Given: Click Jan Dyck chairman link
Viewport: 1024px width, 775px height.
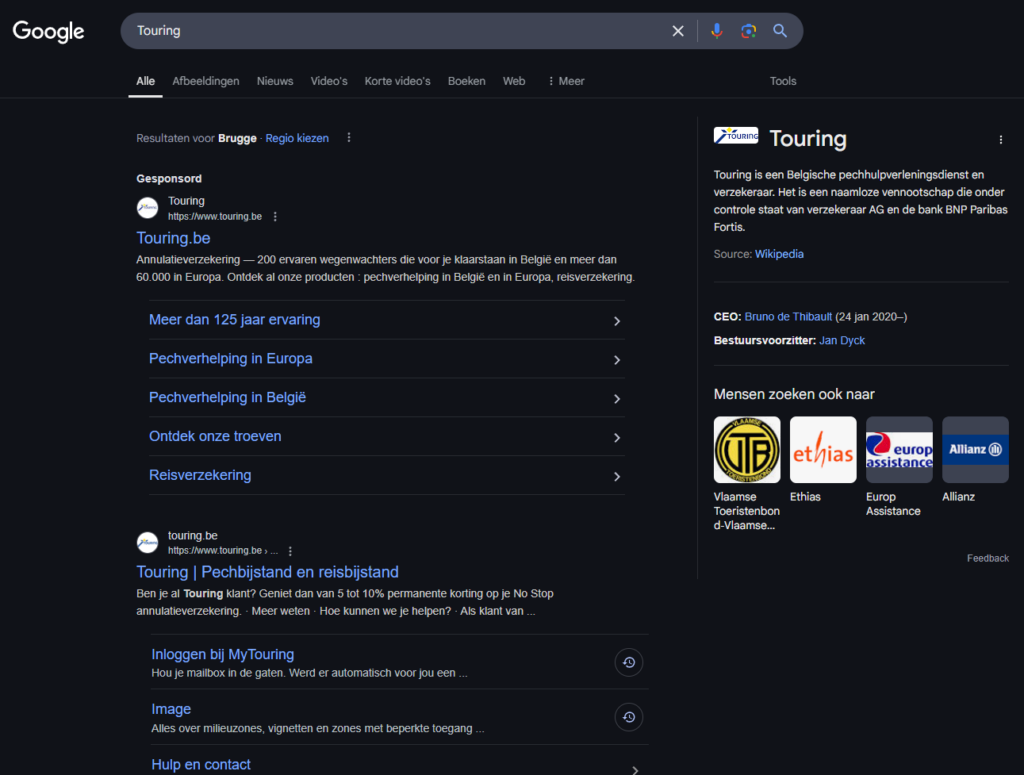Looking at the screenshot, I should 842,340.
